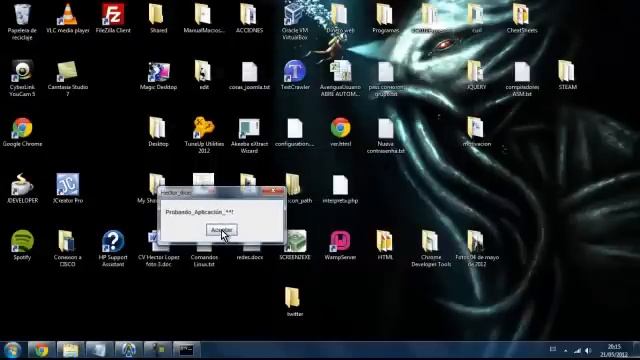
Task: Open the ACCIONES folder
Action: coord(249,18)
